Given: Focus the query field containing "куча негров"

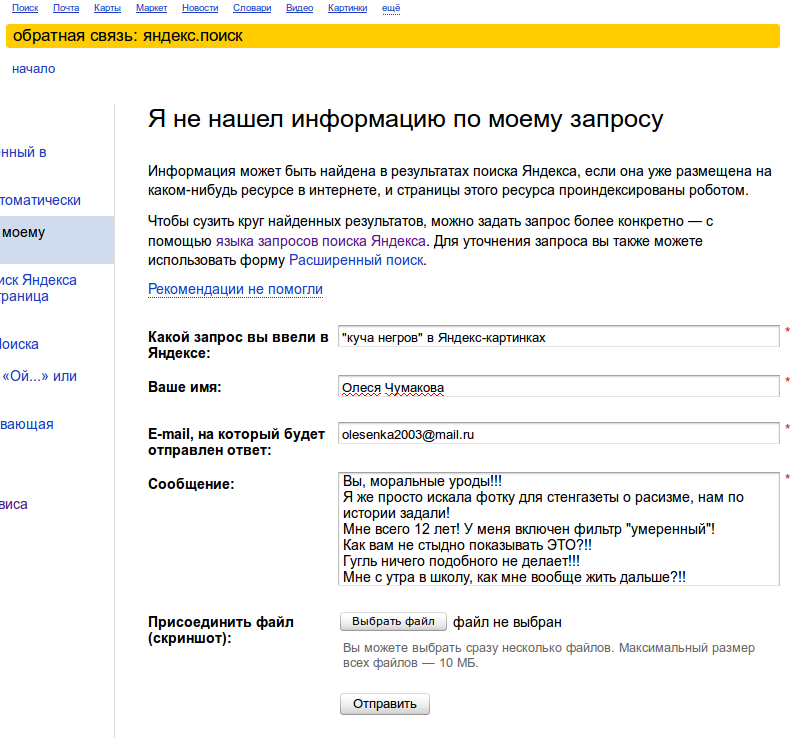Looking at the screenshot, I should click(x=559, y=337).
